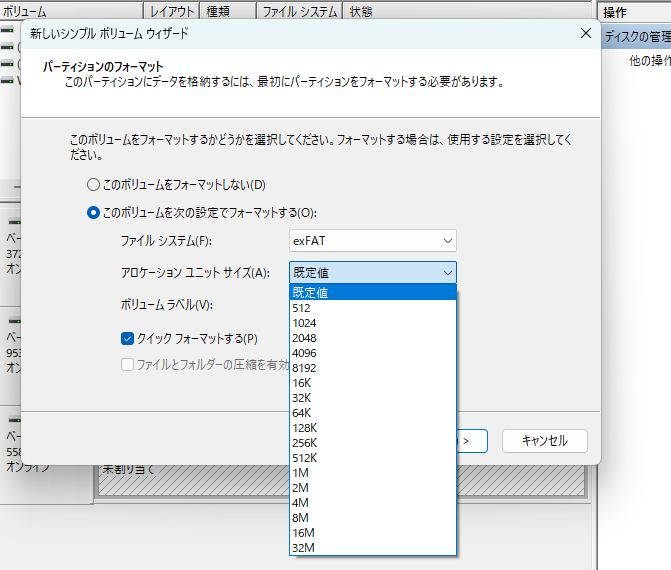Open the file system exFAT dropdown

tap(373, 241)
